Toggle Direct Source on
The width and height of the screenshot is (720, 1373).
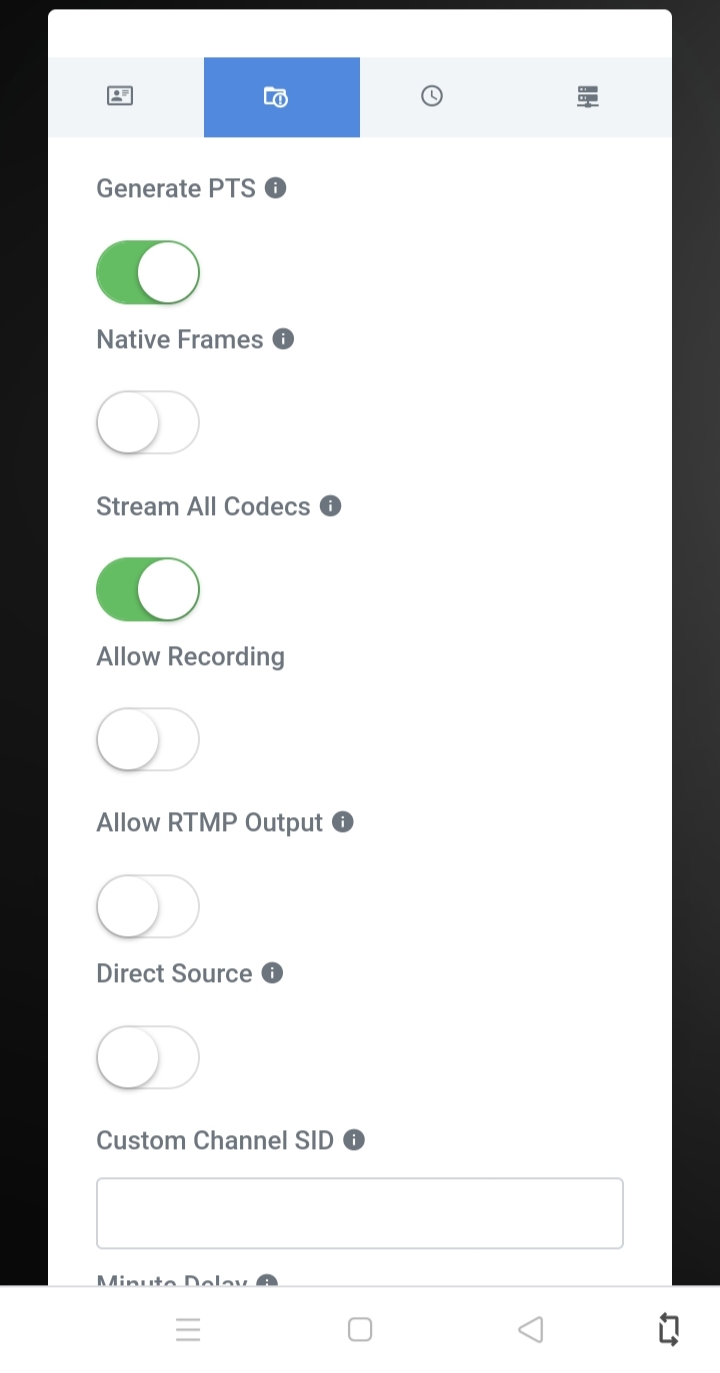pyautogui.click(x=148, y=1057)
